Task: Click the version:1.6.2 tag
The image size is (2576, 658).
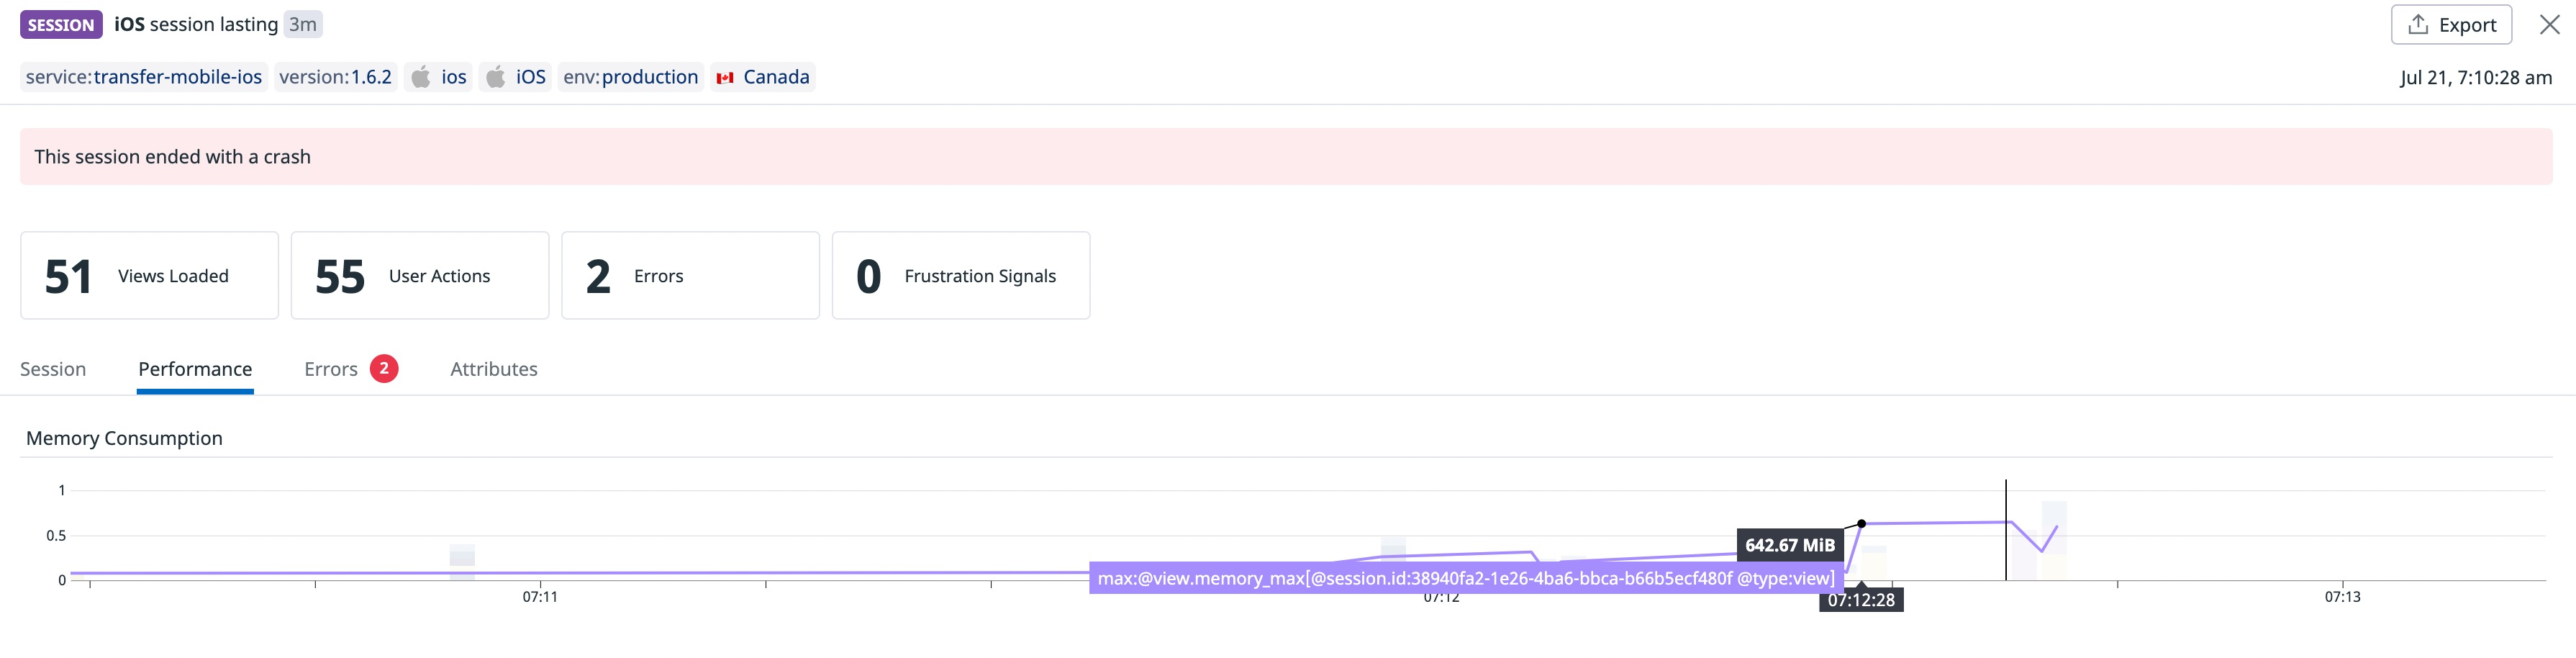Action: [x=336, y=76]
